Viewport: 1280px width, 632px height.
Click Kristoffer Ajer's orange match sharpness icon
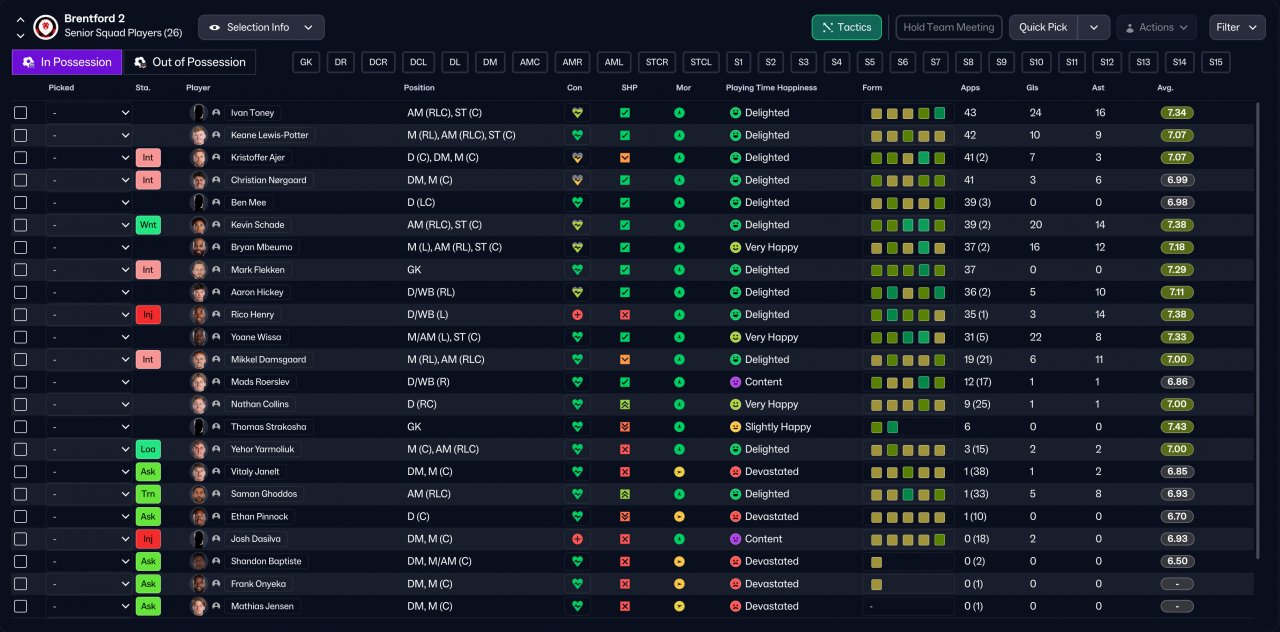[625, 158]
